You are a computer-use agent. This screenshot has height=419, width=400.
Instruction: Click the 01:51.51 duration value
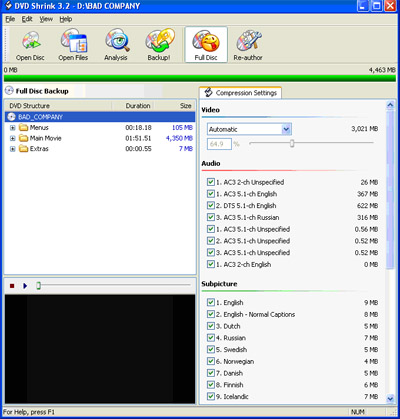138,138
